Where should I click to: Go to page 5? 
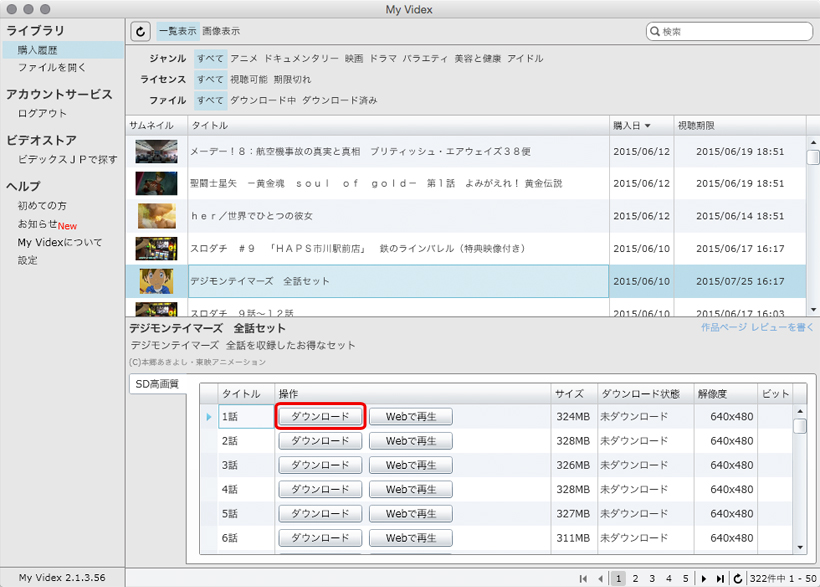click(685, 578)
